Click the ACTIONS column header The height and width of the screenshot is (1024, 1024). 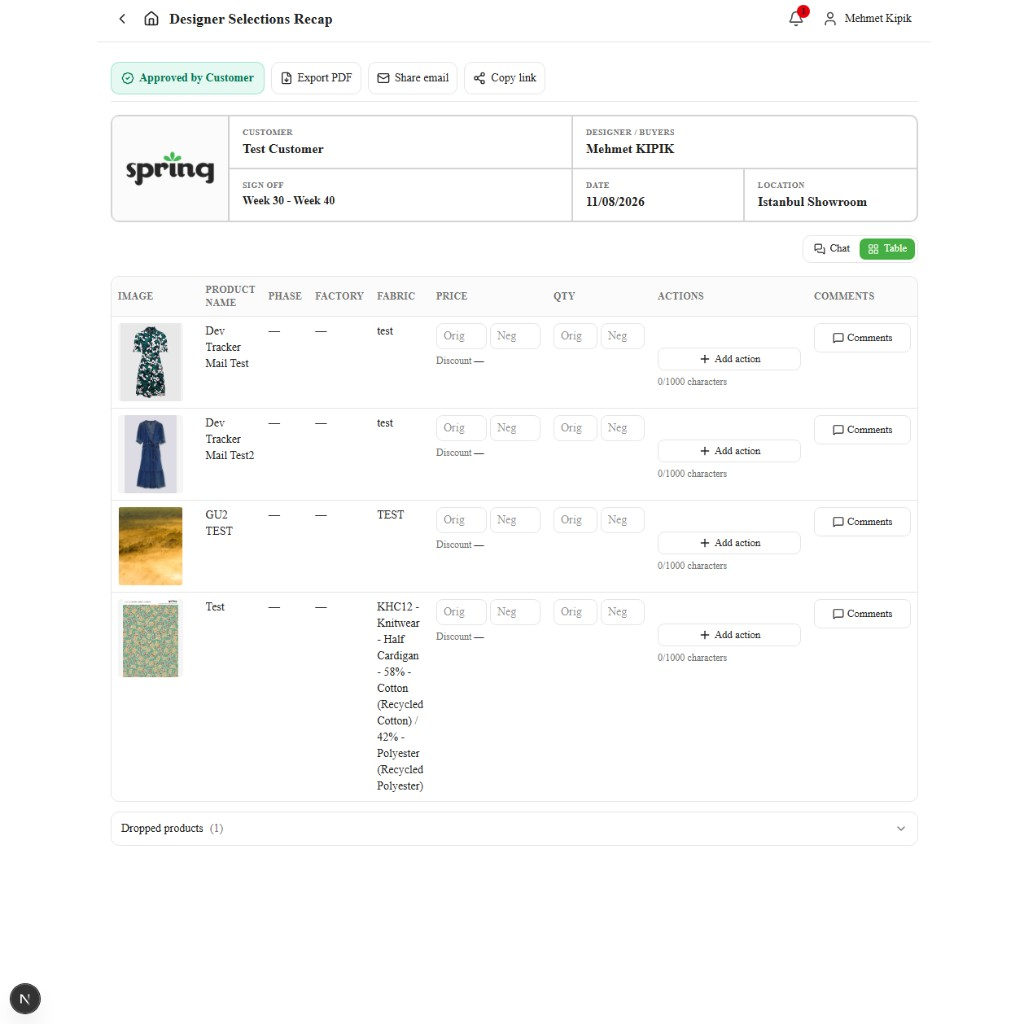pos(680,296)
